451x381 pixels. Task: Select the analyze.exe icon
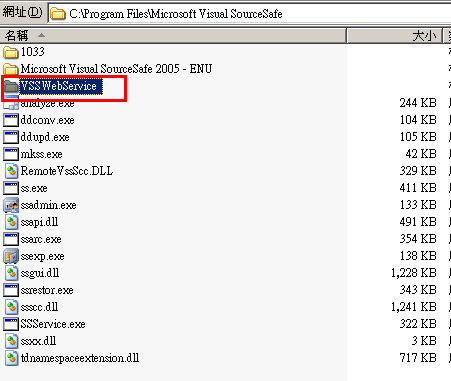coord(11,103)
